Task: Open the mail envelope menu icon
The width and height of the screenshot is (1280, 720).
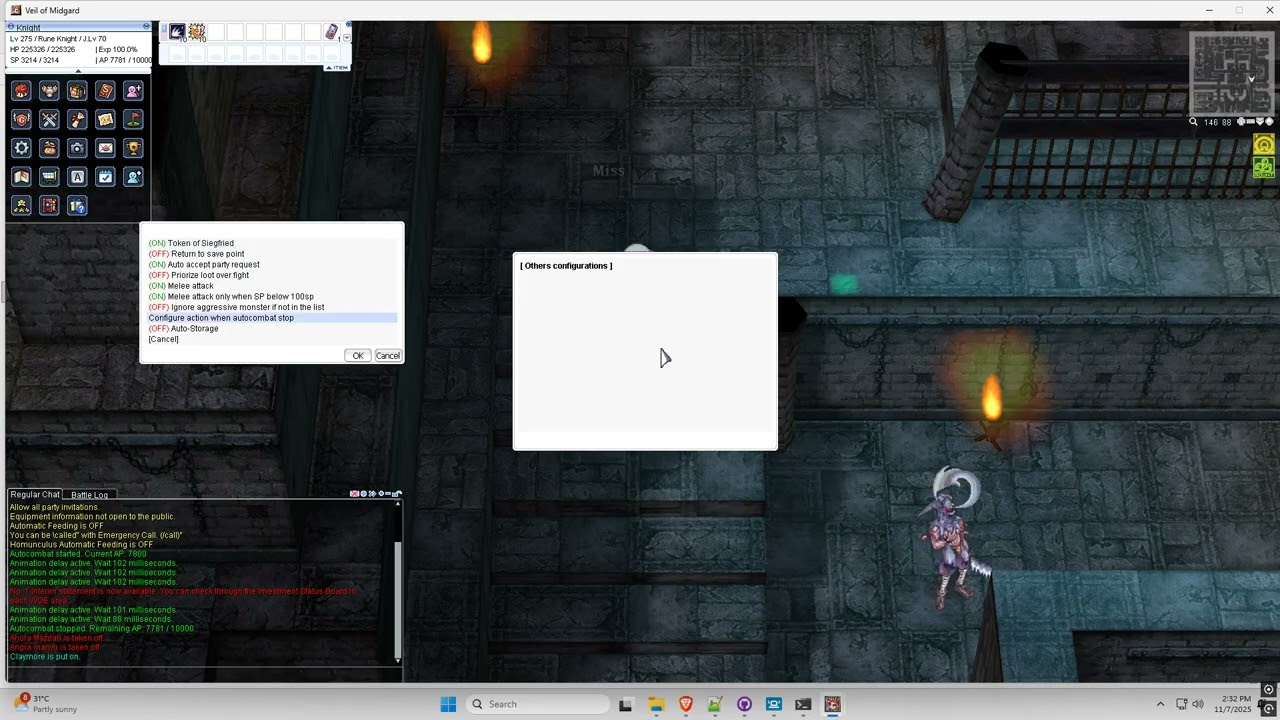Action: 105,148
